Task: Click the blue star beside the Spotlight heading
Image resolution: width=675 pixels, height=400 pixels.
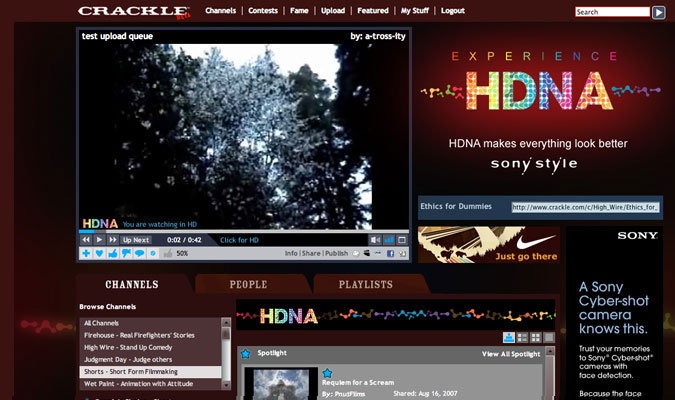Action: (x=245, y=354)
